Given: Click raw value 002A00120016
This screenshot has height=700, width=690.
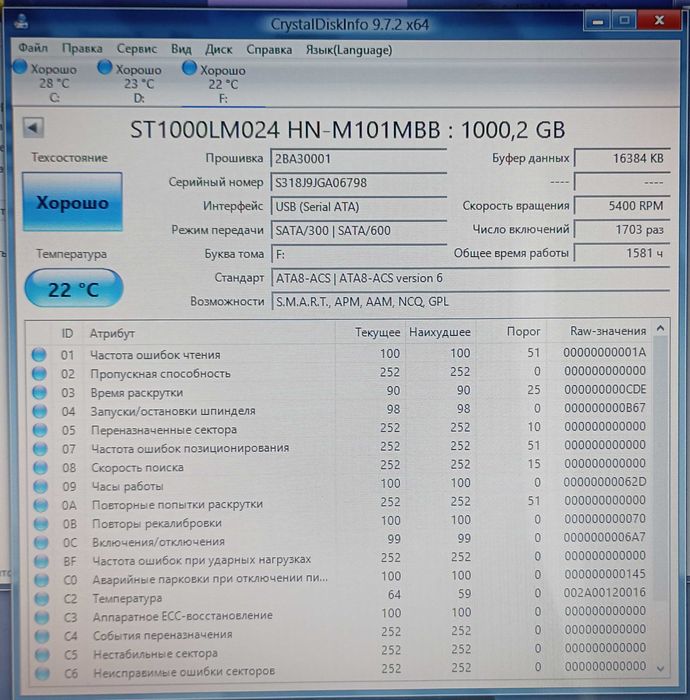Looking at the screenshot, I should click(605, 593).
